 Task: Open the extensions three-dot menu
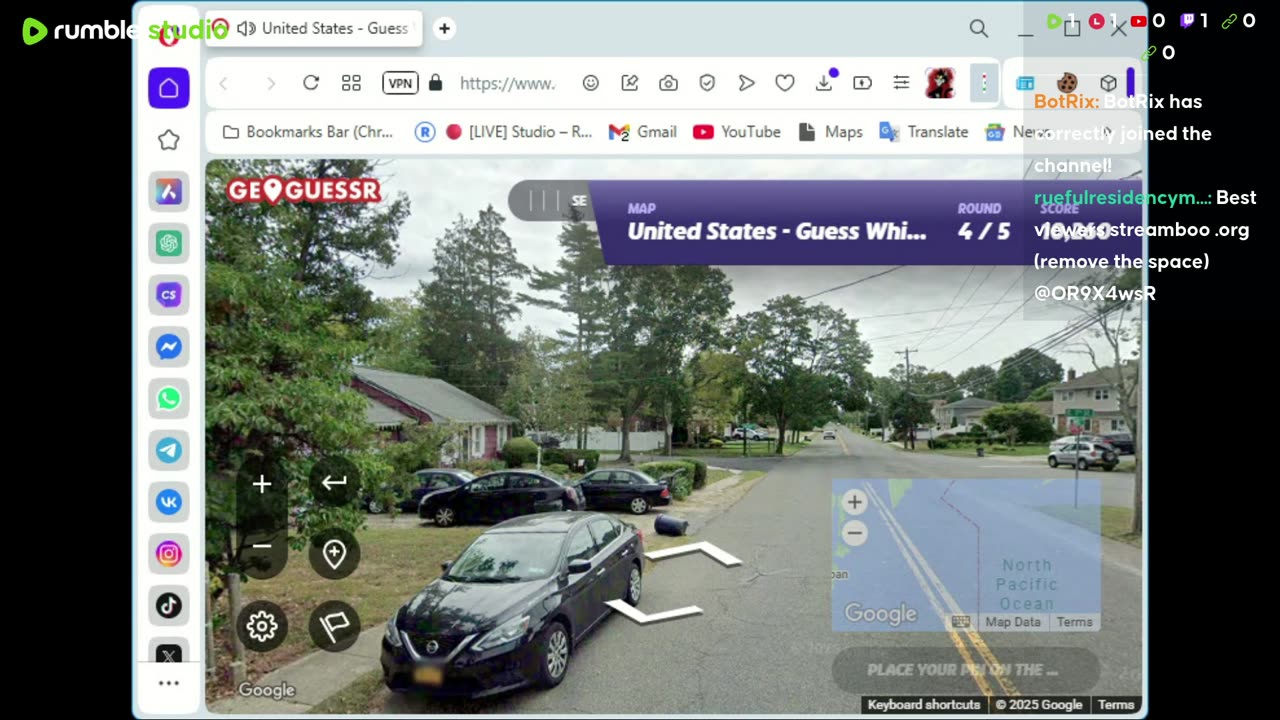pos(984,83)
